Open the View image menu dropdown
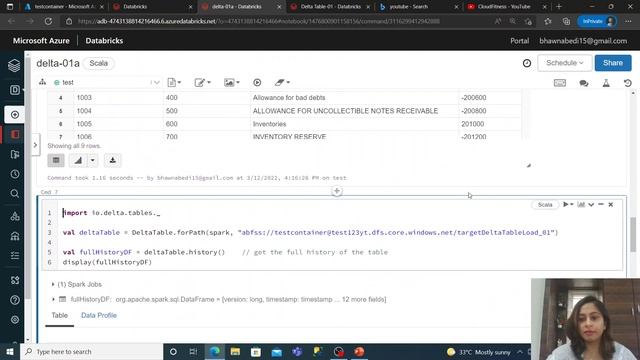Image resolution: width=640 pixels, height=360 pixels. [x=231, y=82]
